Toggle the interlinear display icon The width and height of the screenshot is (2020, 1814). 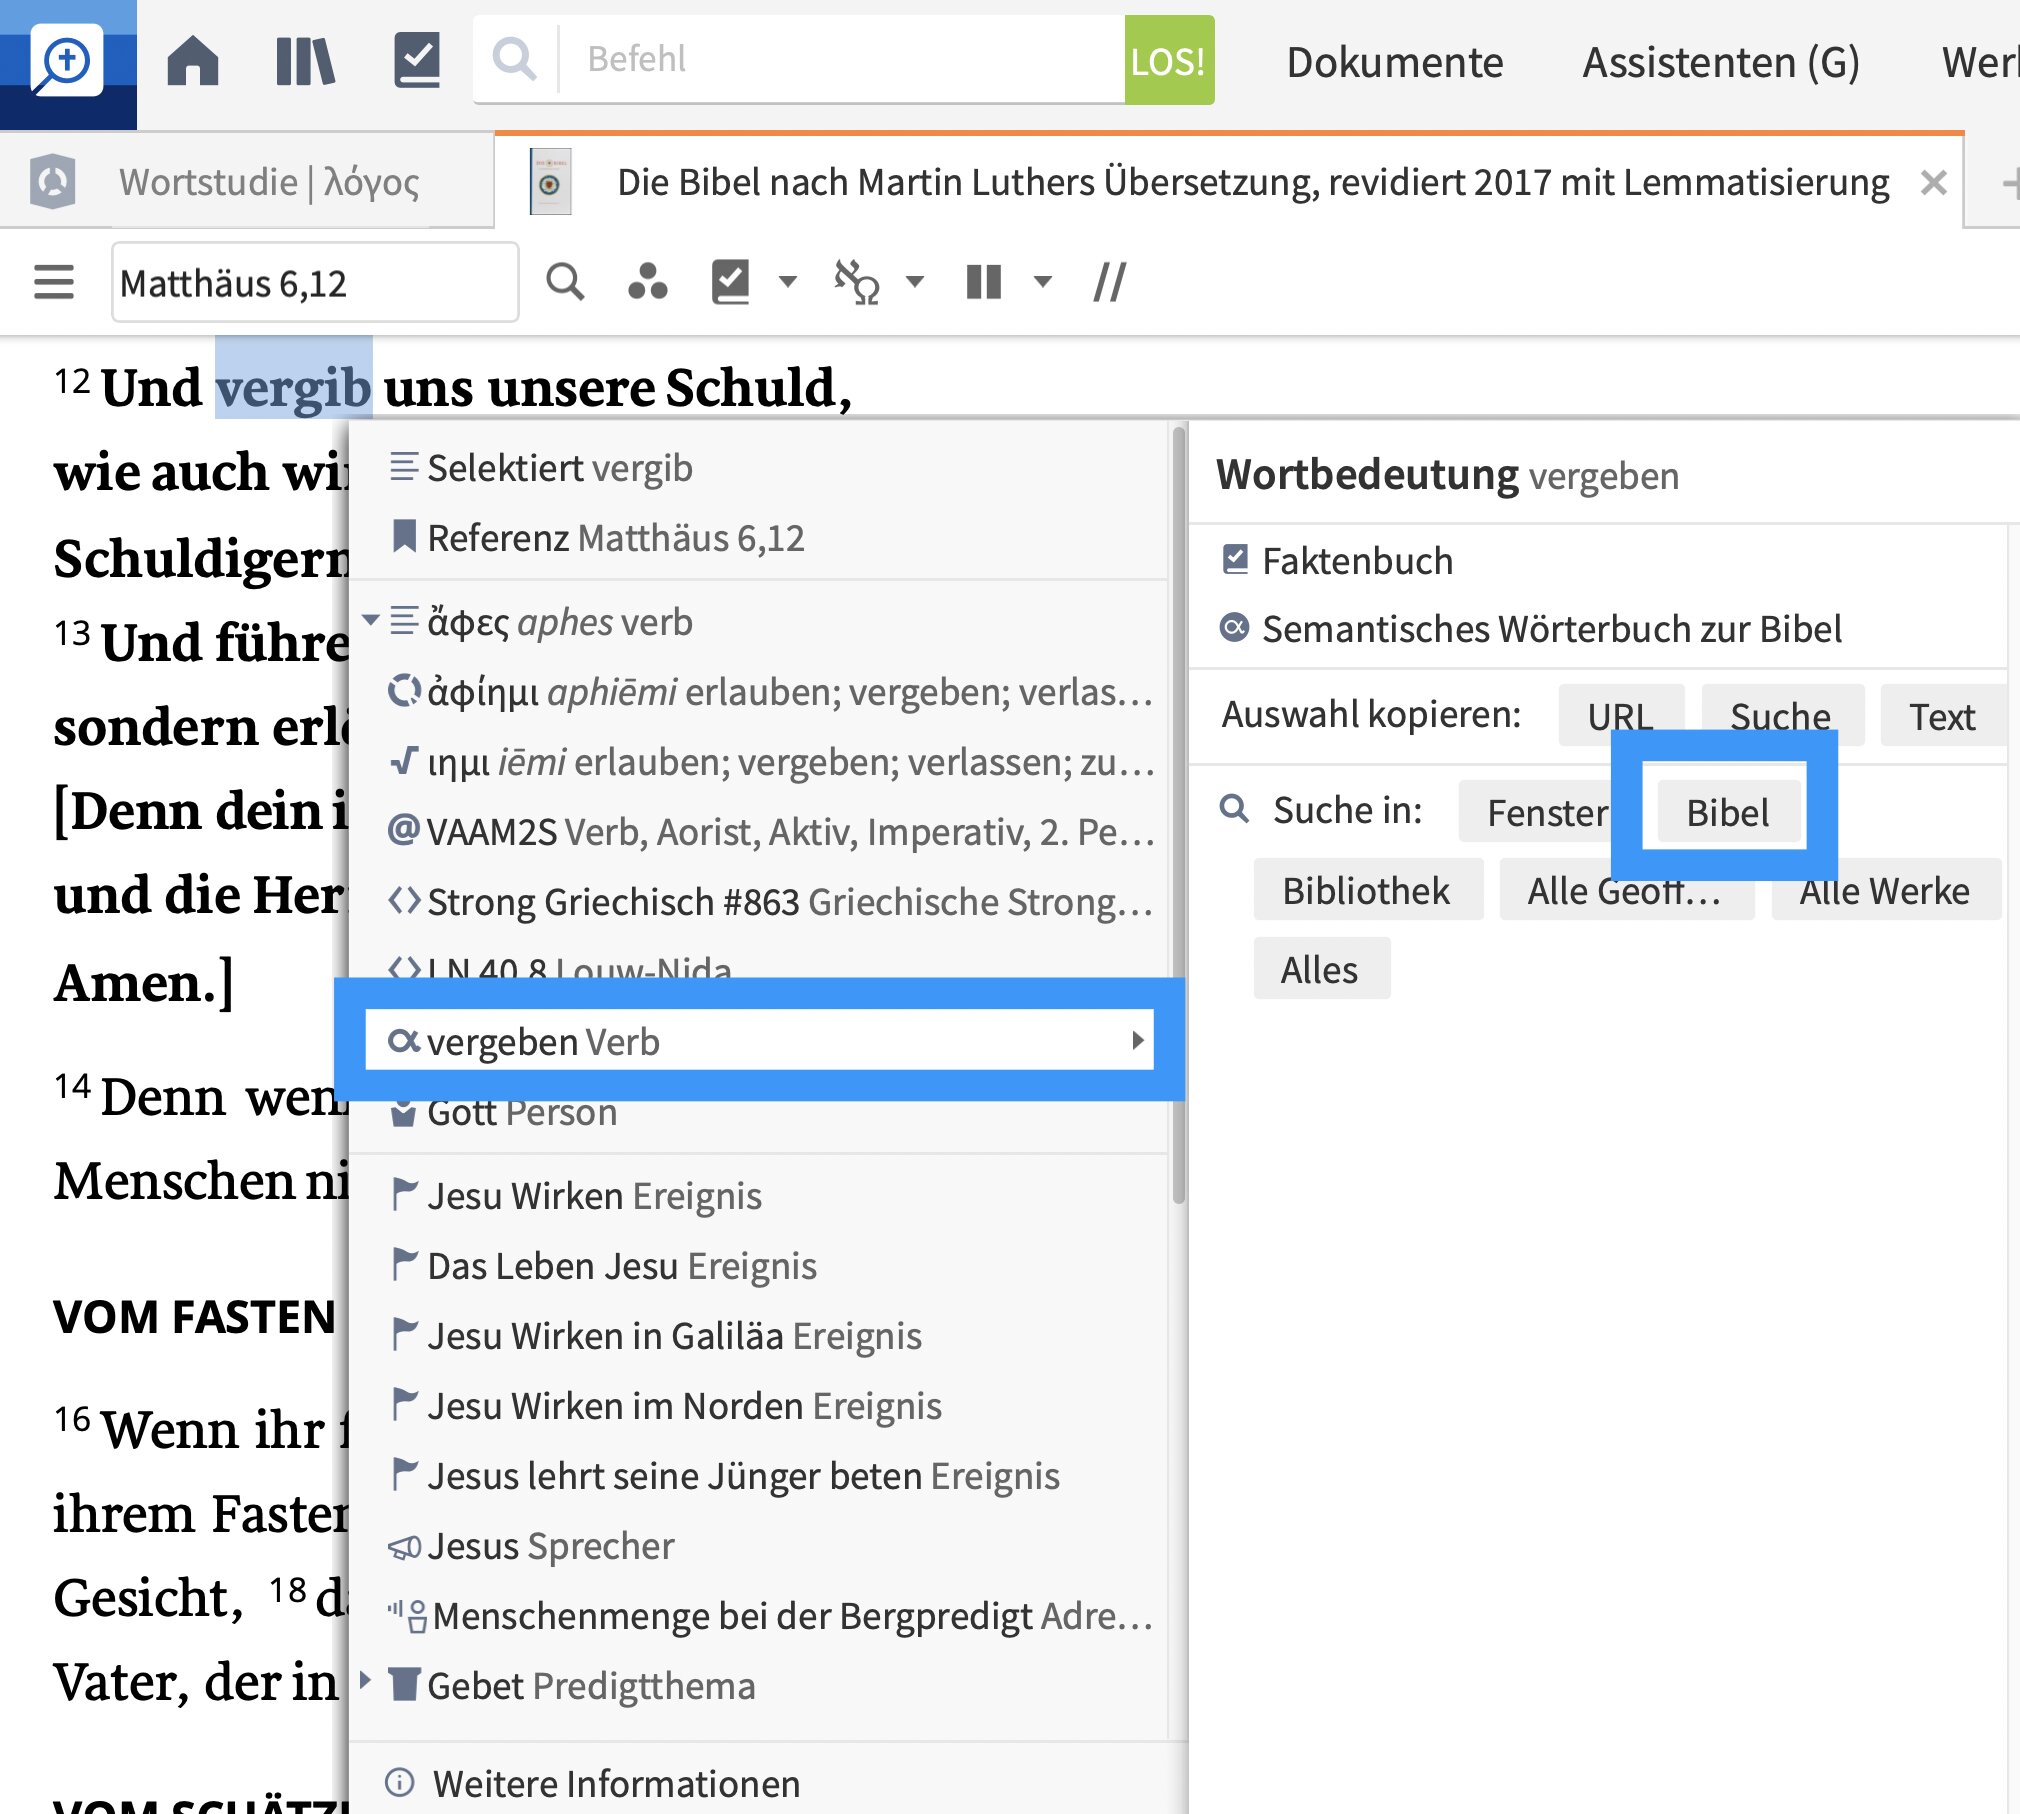[x=856, y=283]
